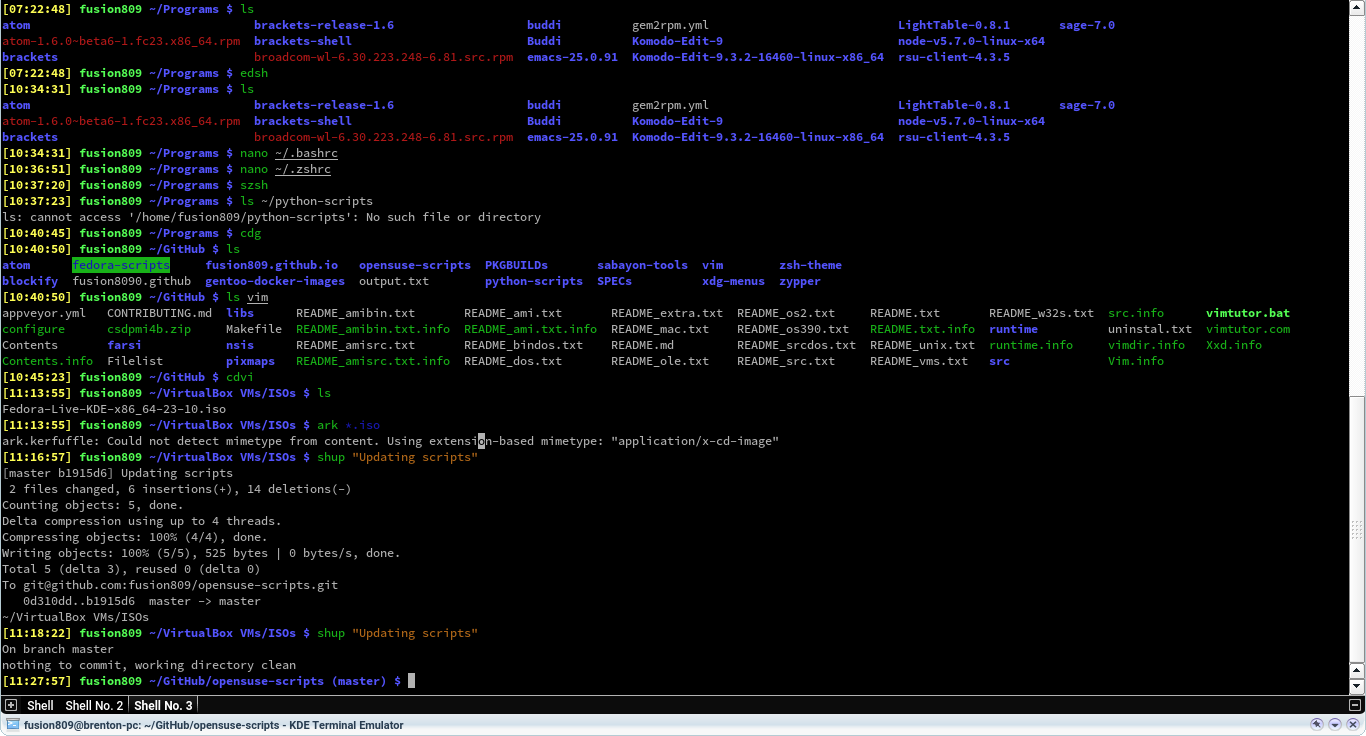The image size is (1366, 736).
Task: Click the Xxd.info filename
Action: point(1234,345)
